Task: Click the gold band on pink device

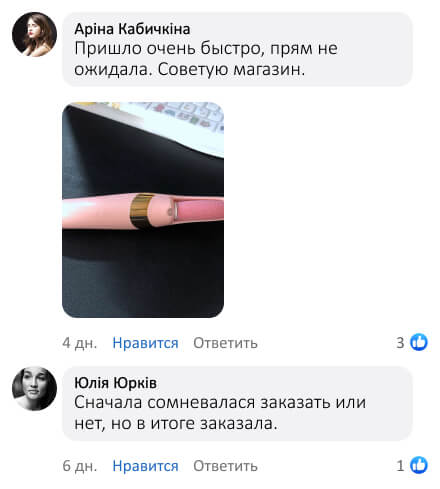Action: pyautogui.click(x=142, y=211)
